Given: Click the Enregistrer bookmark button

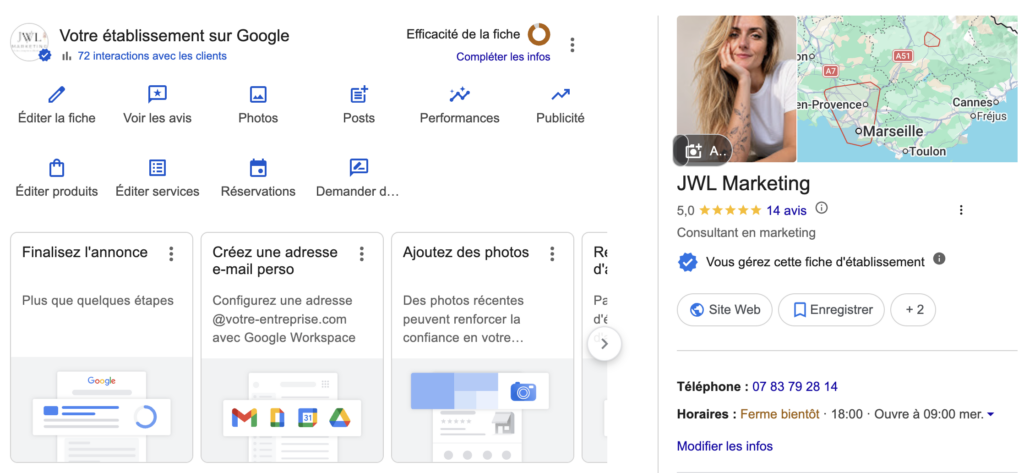Looking at the screenshot, I should [831, 310].
